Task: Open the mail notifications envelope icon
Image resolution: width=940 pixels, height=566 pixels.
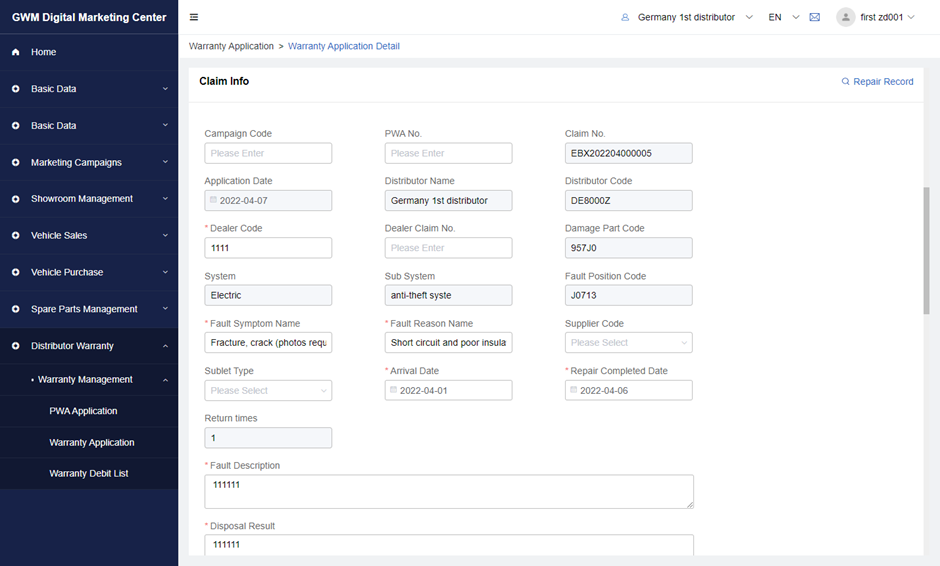Action: (x=815, y=17)
